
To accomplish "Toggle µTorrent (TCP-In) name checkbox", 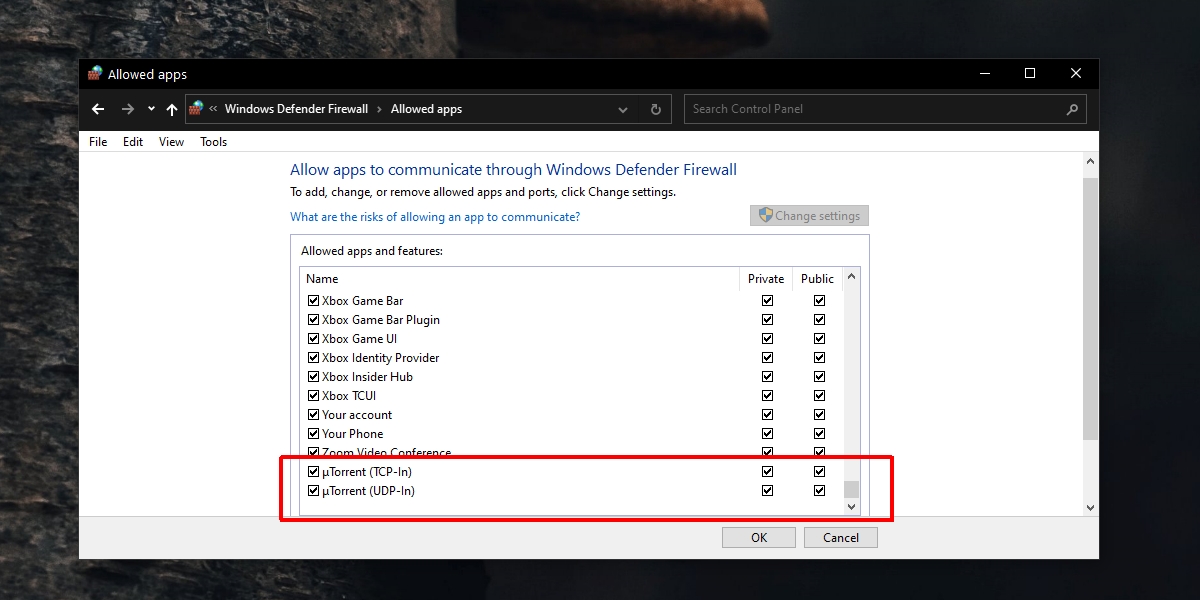I will tap(313, 472).
